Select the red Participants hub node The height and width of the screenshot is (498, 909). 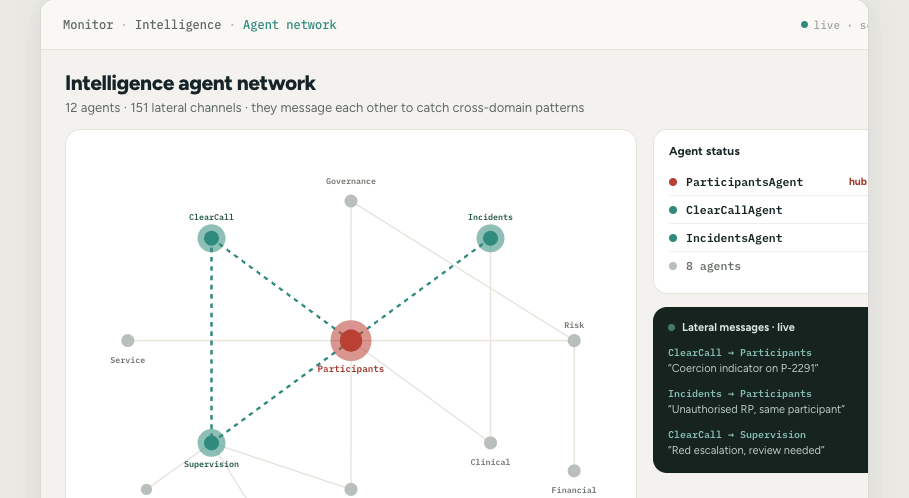pyautogui.click(x=351, y=340)
